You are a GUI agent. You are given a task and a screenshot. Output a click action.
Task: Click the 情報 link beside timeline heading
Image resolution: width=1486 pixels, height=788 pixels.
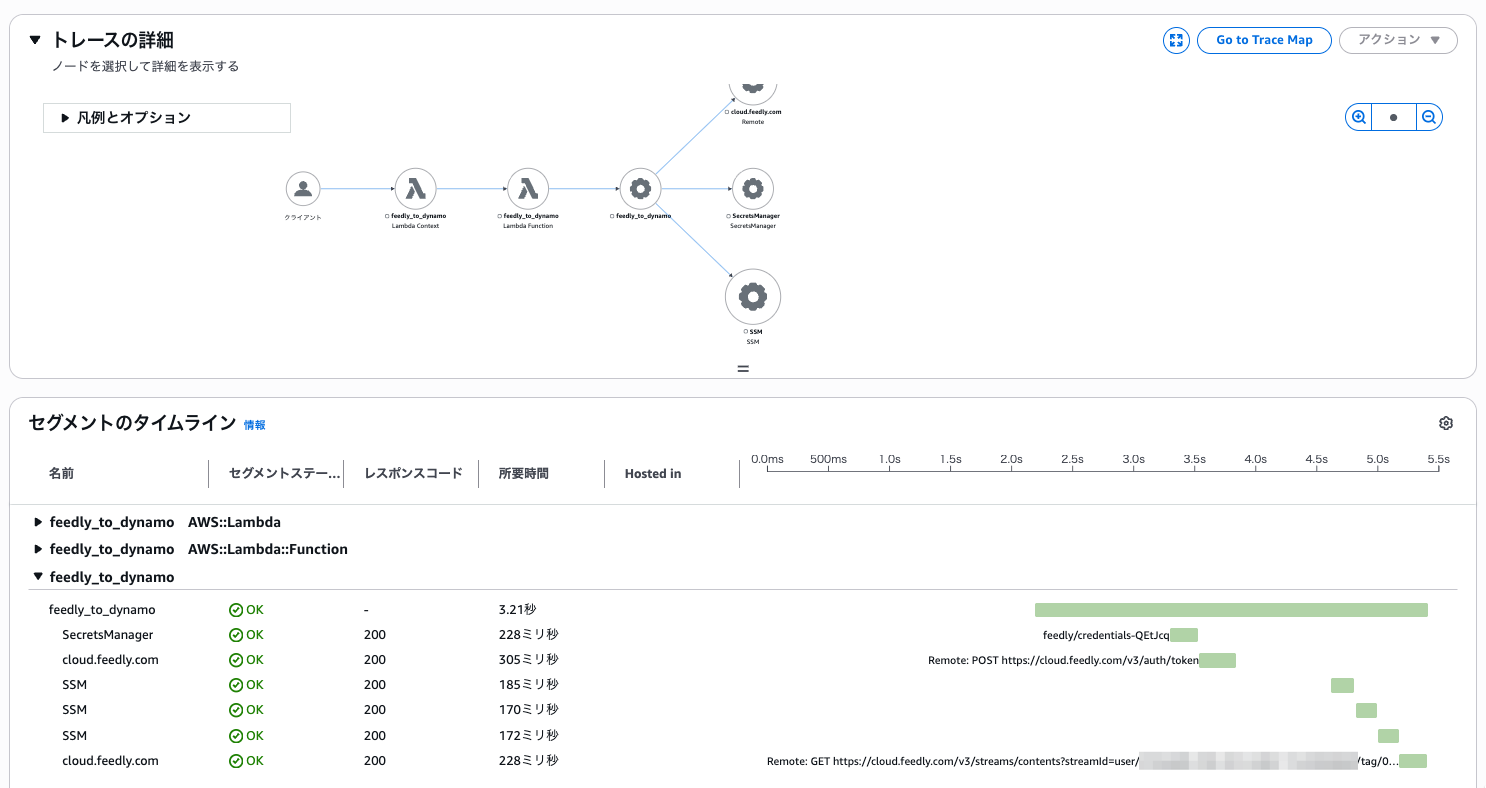pos(255,425)
